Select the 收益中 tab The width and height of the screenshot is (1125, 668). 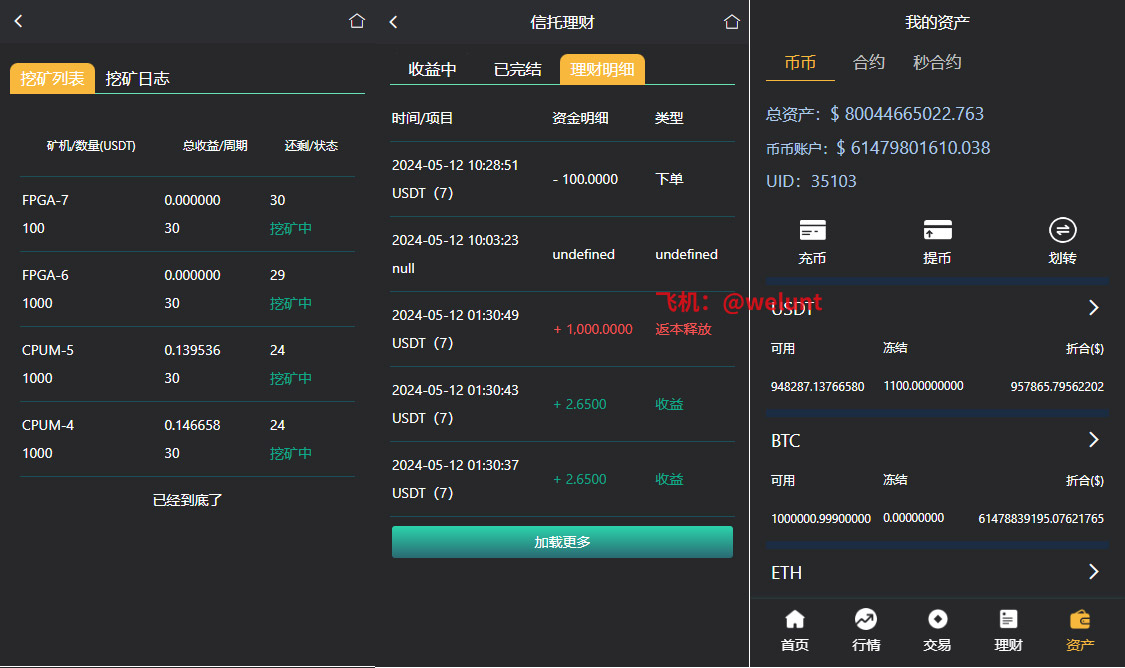(432, 69)
